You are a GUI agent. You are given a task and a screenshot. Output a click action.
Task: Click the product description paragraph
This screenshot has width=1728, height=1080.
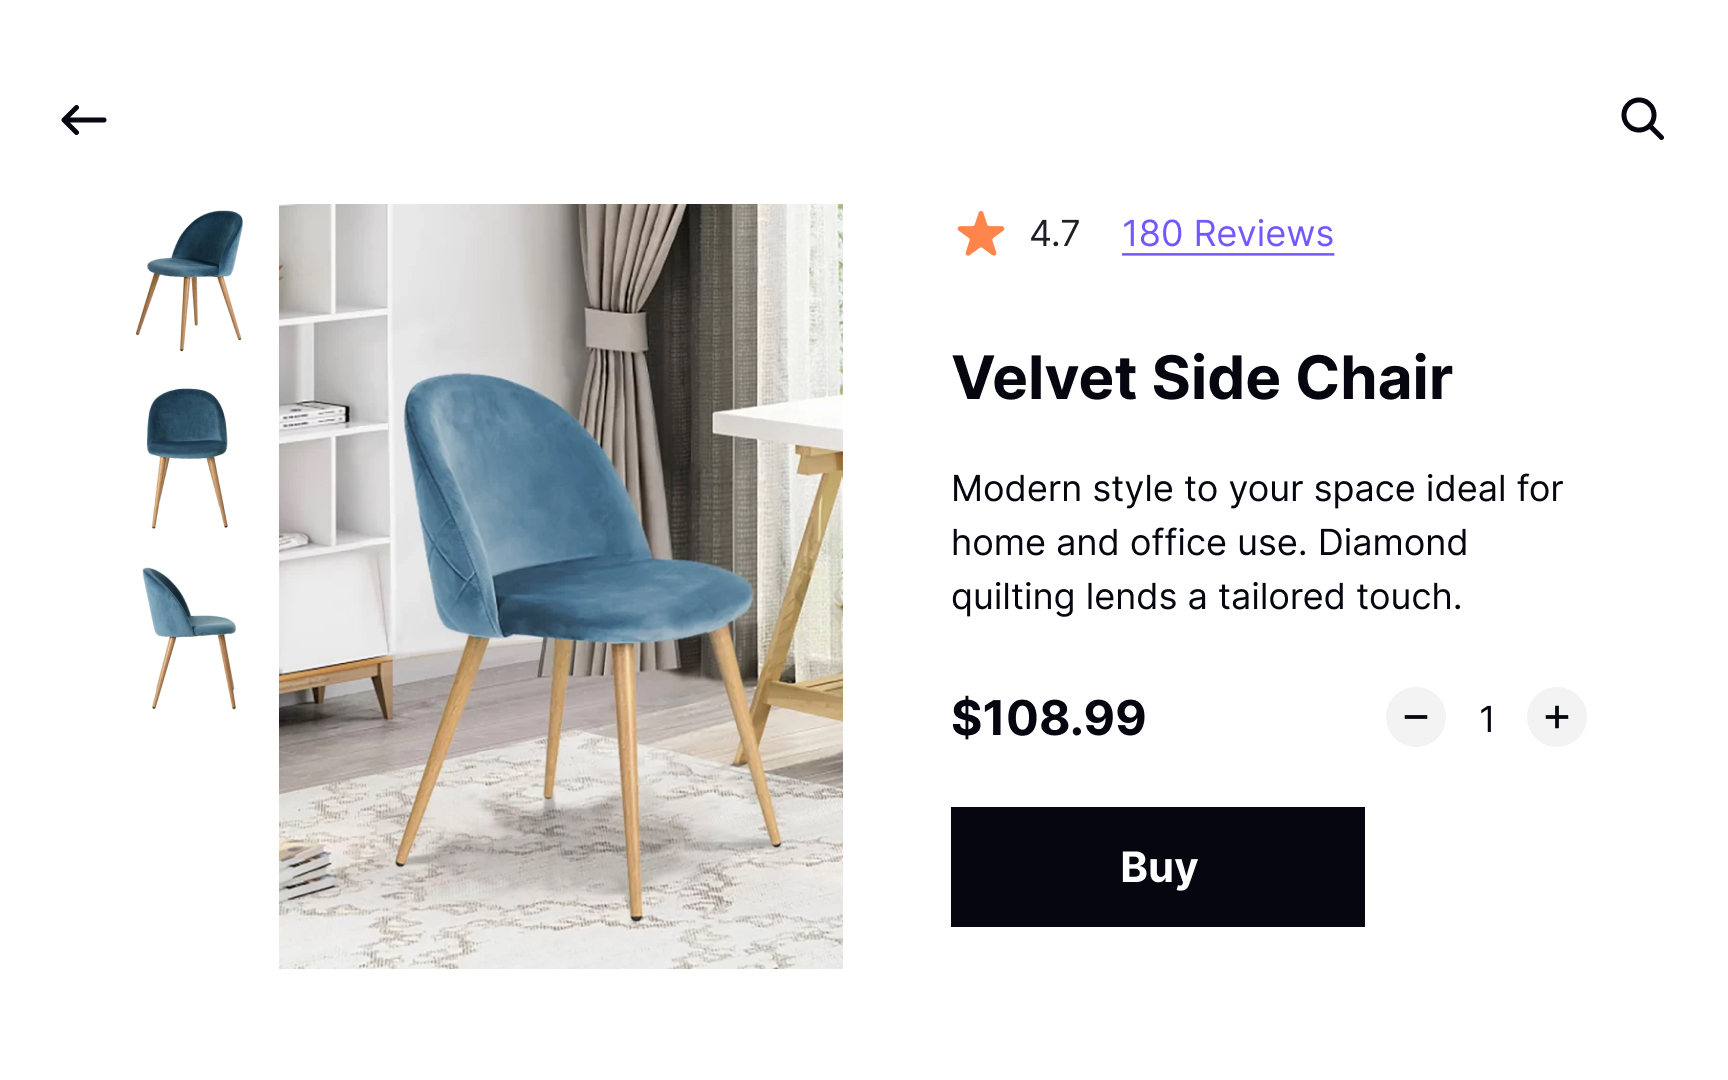pyautogui.click(x=1257, y=543)
